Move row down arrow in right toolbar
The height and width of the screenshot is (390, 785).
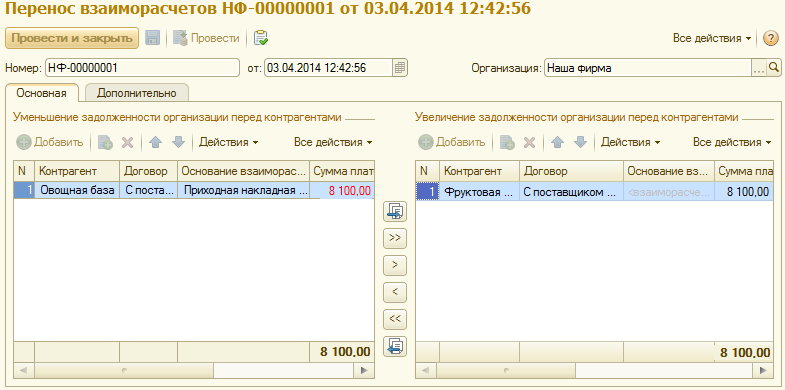[580, 143]
